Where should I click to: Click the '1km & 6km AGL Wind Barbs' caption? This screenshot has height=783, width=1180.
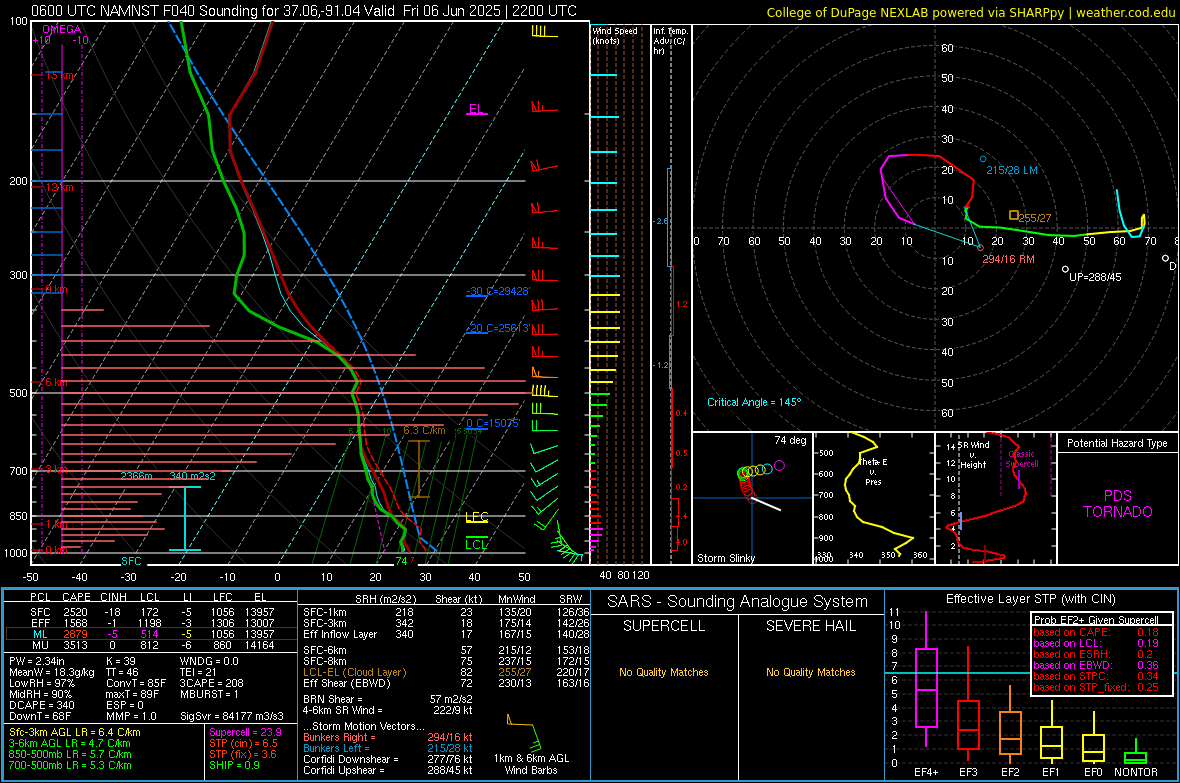click(531, 764)
